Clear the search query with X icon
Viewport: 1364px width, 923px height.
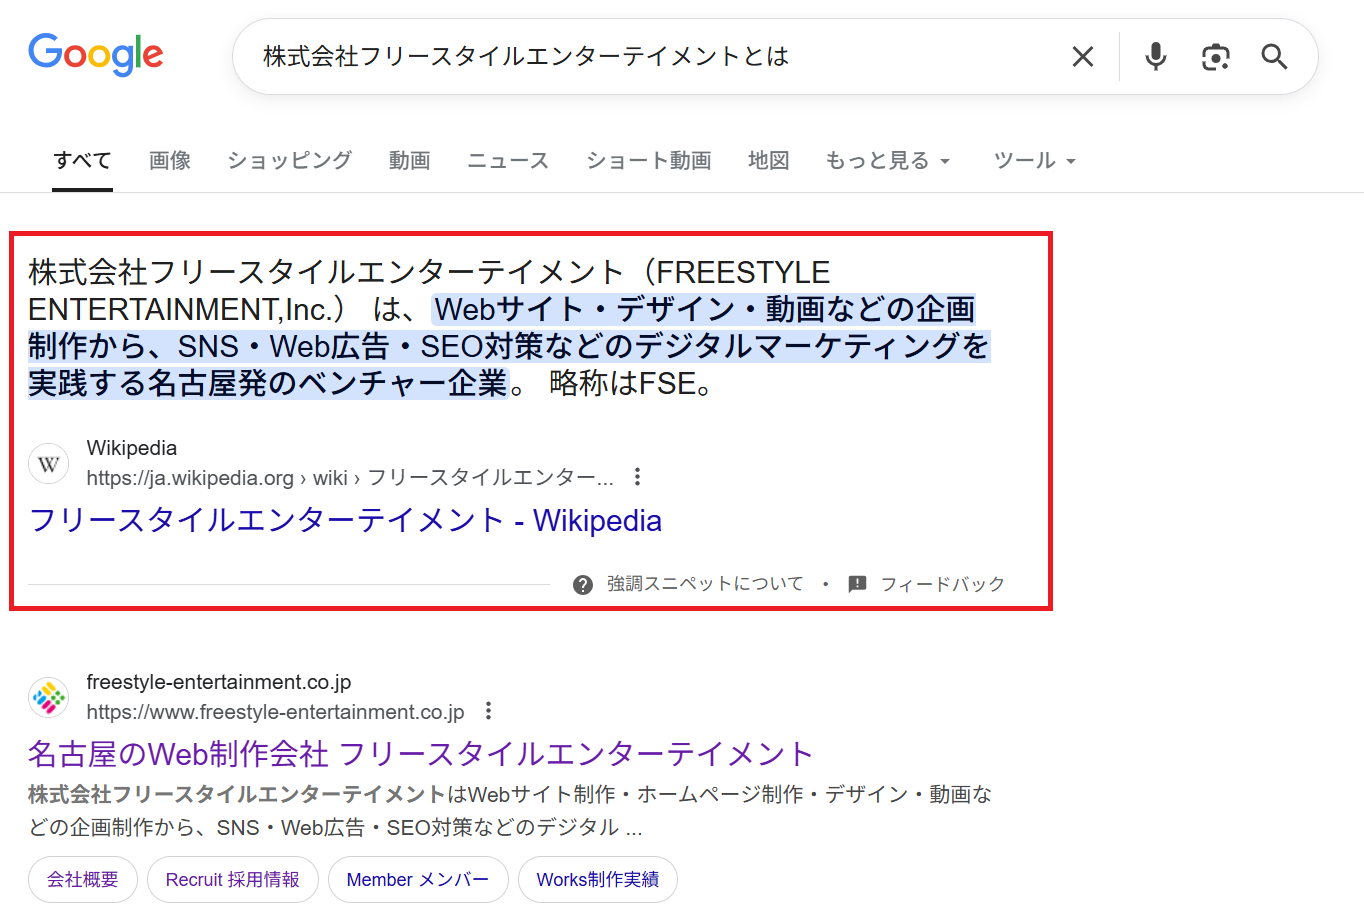[1083, 57]
